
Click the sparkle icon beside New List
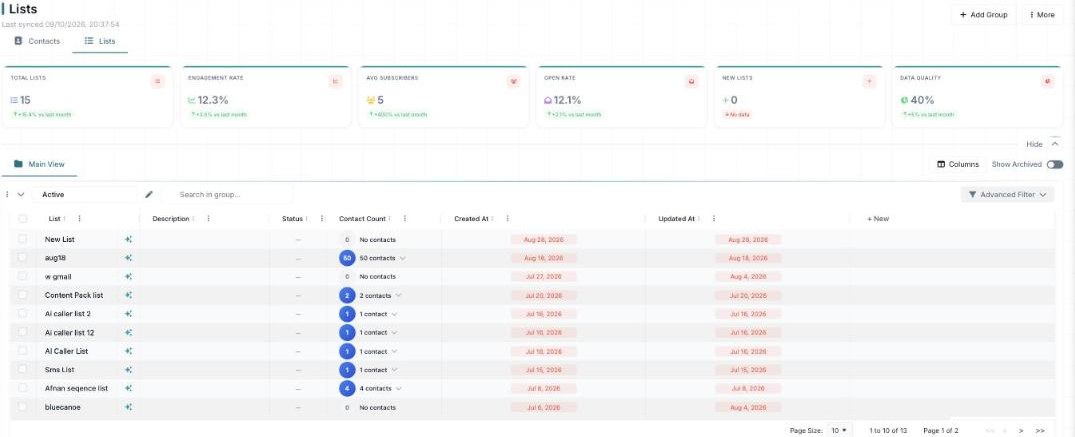[x=128, y=239]
